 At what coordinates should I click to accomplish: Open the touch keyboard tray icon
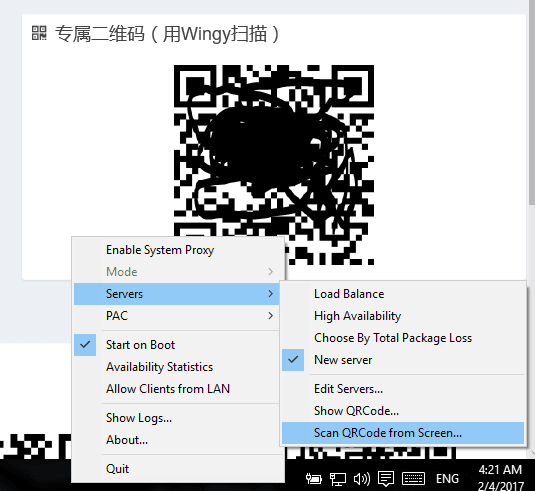(413, 478)
